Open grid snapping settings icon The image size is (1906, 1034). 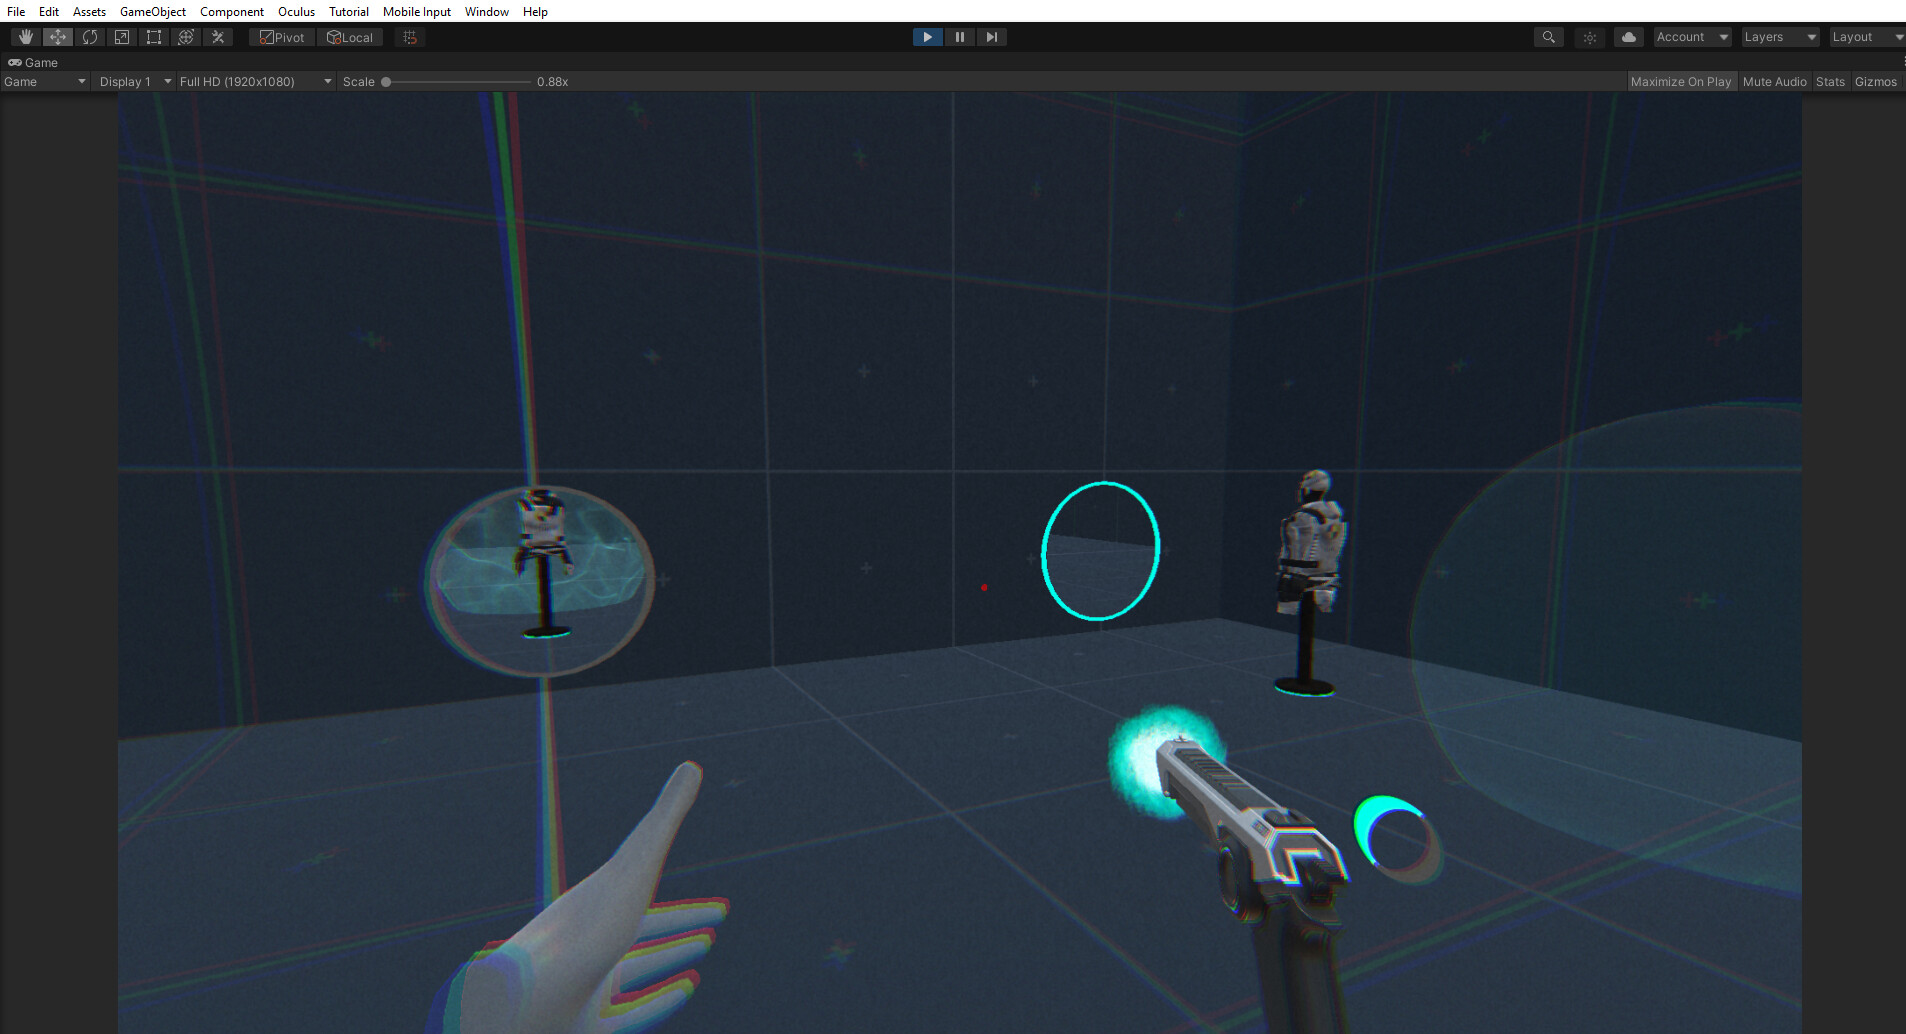pyautogui.click(x=409, y=36)
